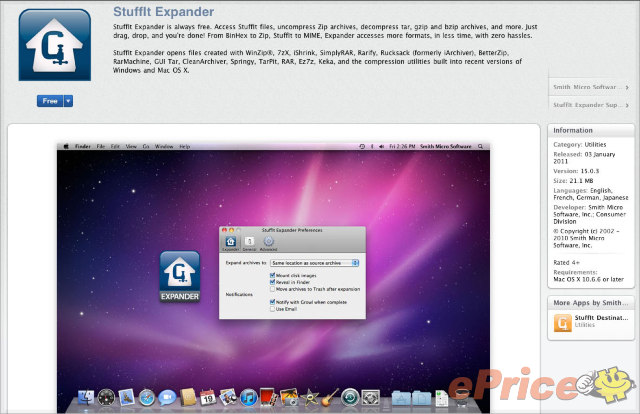
Task: Open iChat speech-bubble icon in the dock
Action: pyautogui.click(x=167, y=397)
